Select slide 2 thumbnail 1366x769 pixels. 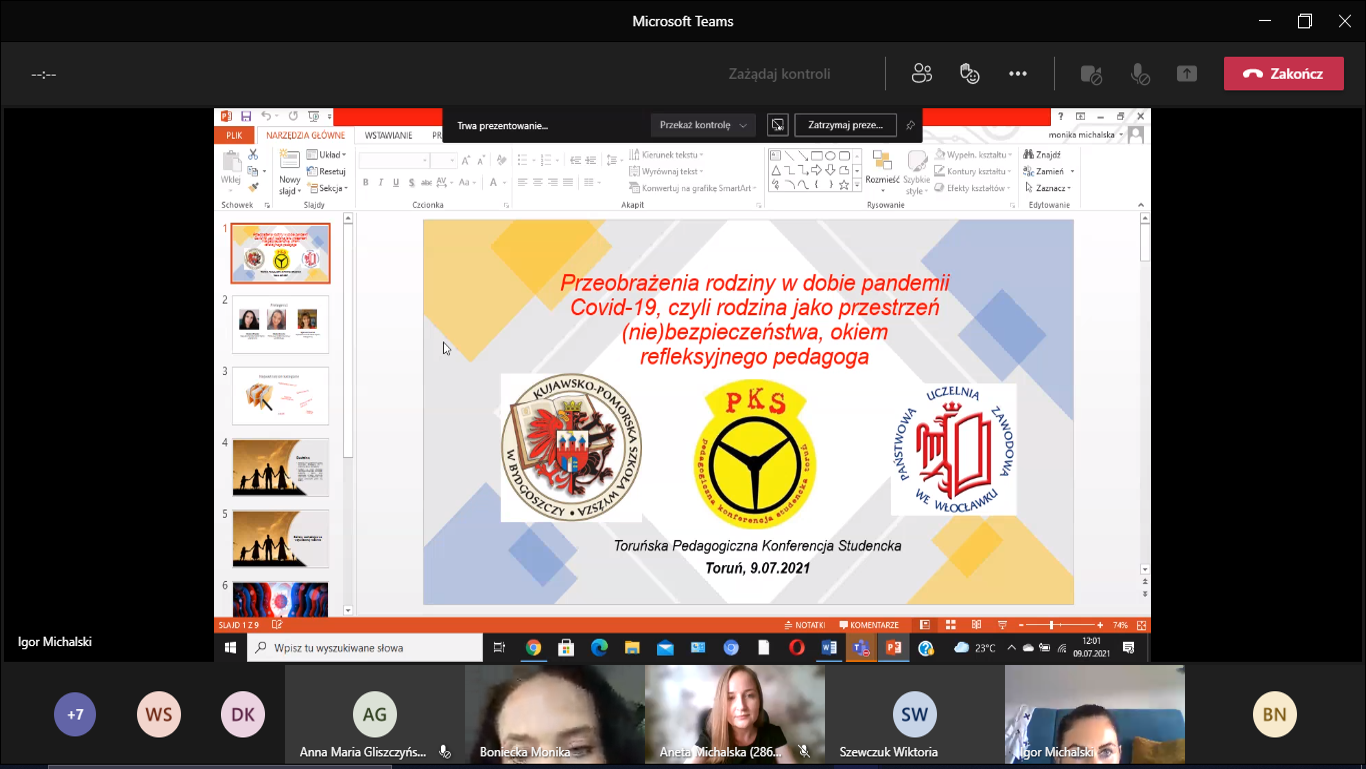tap(280, 324)
